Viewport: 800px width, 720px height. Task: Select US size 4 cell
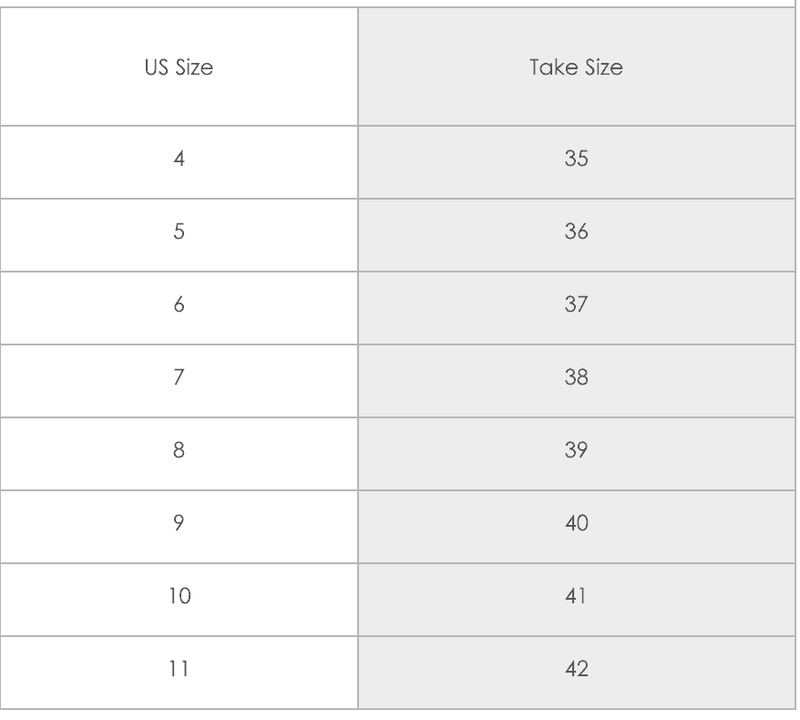pyautogui.click(x=179, y=162)
